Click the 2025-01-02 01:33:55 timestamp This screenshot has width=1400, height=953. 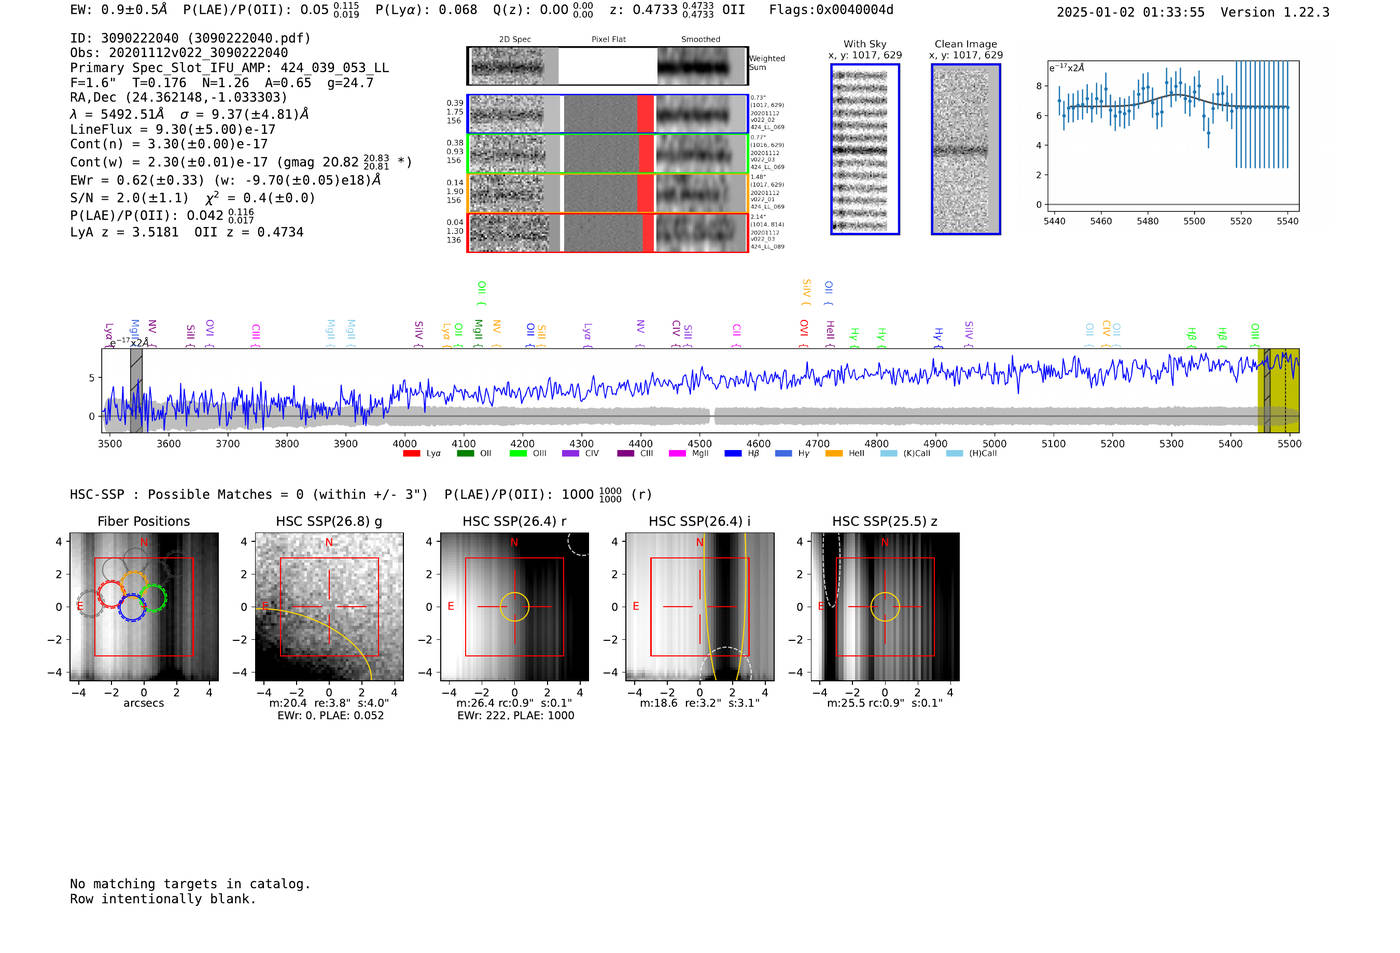coord(1131,12)
